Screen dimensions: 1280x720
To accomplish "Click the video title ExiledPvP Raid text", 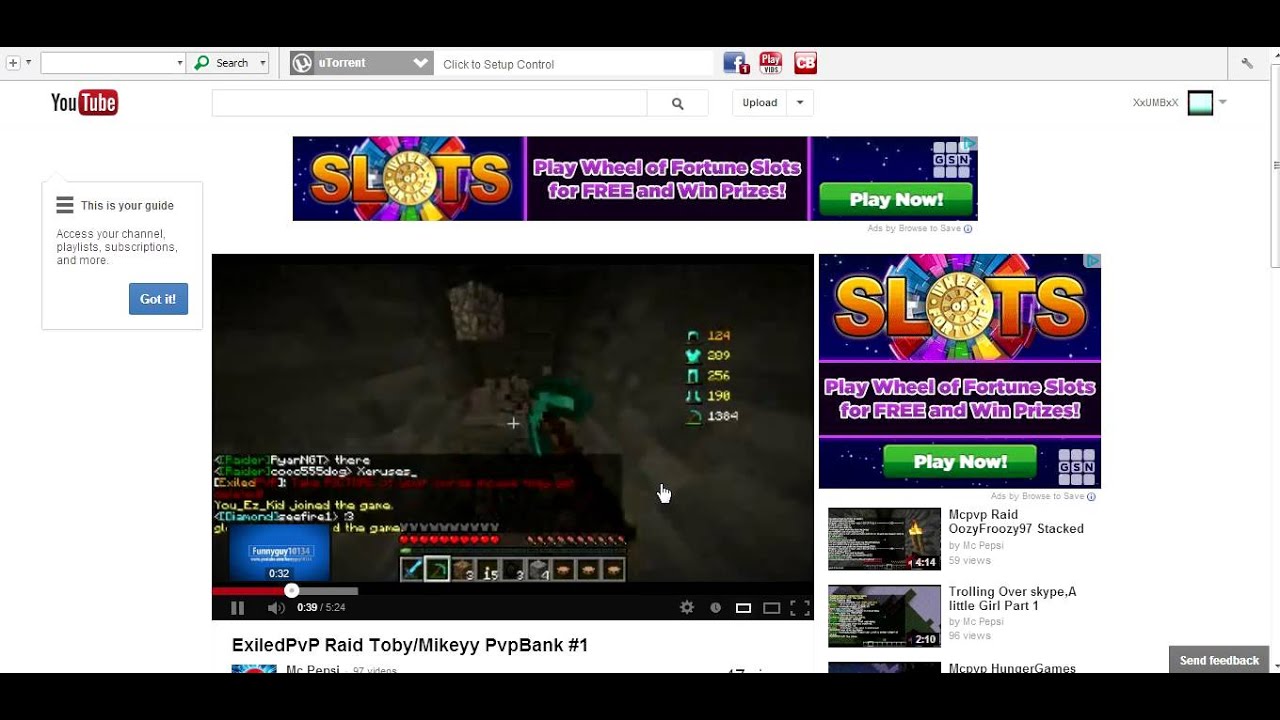I will click(x=410, y=646).
